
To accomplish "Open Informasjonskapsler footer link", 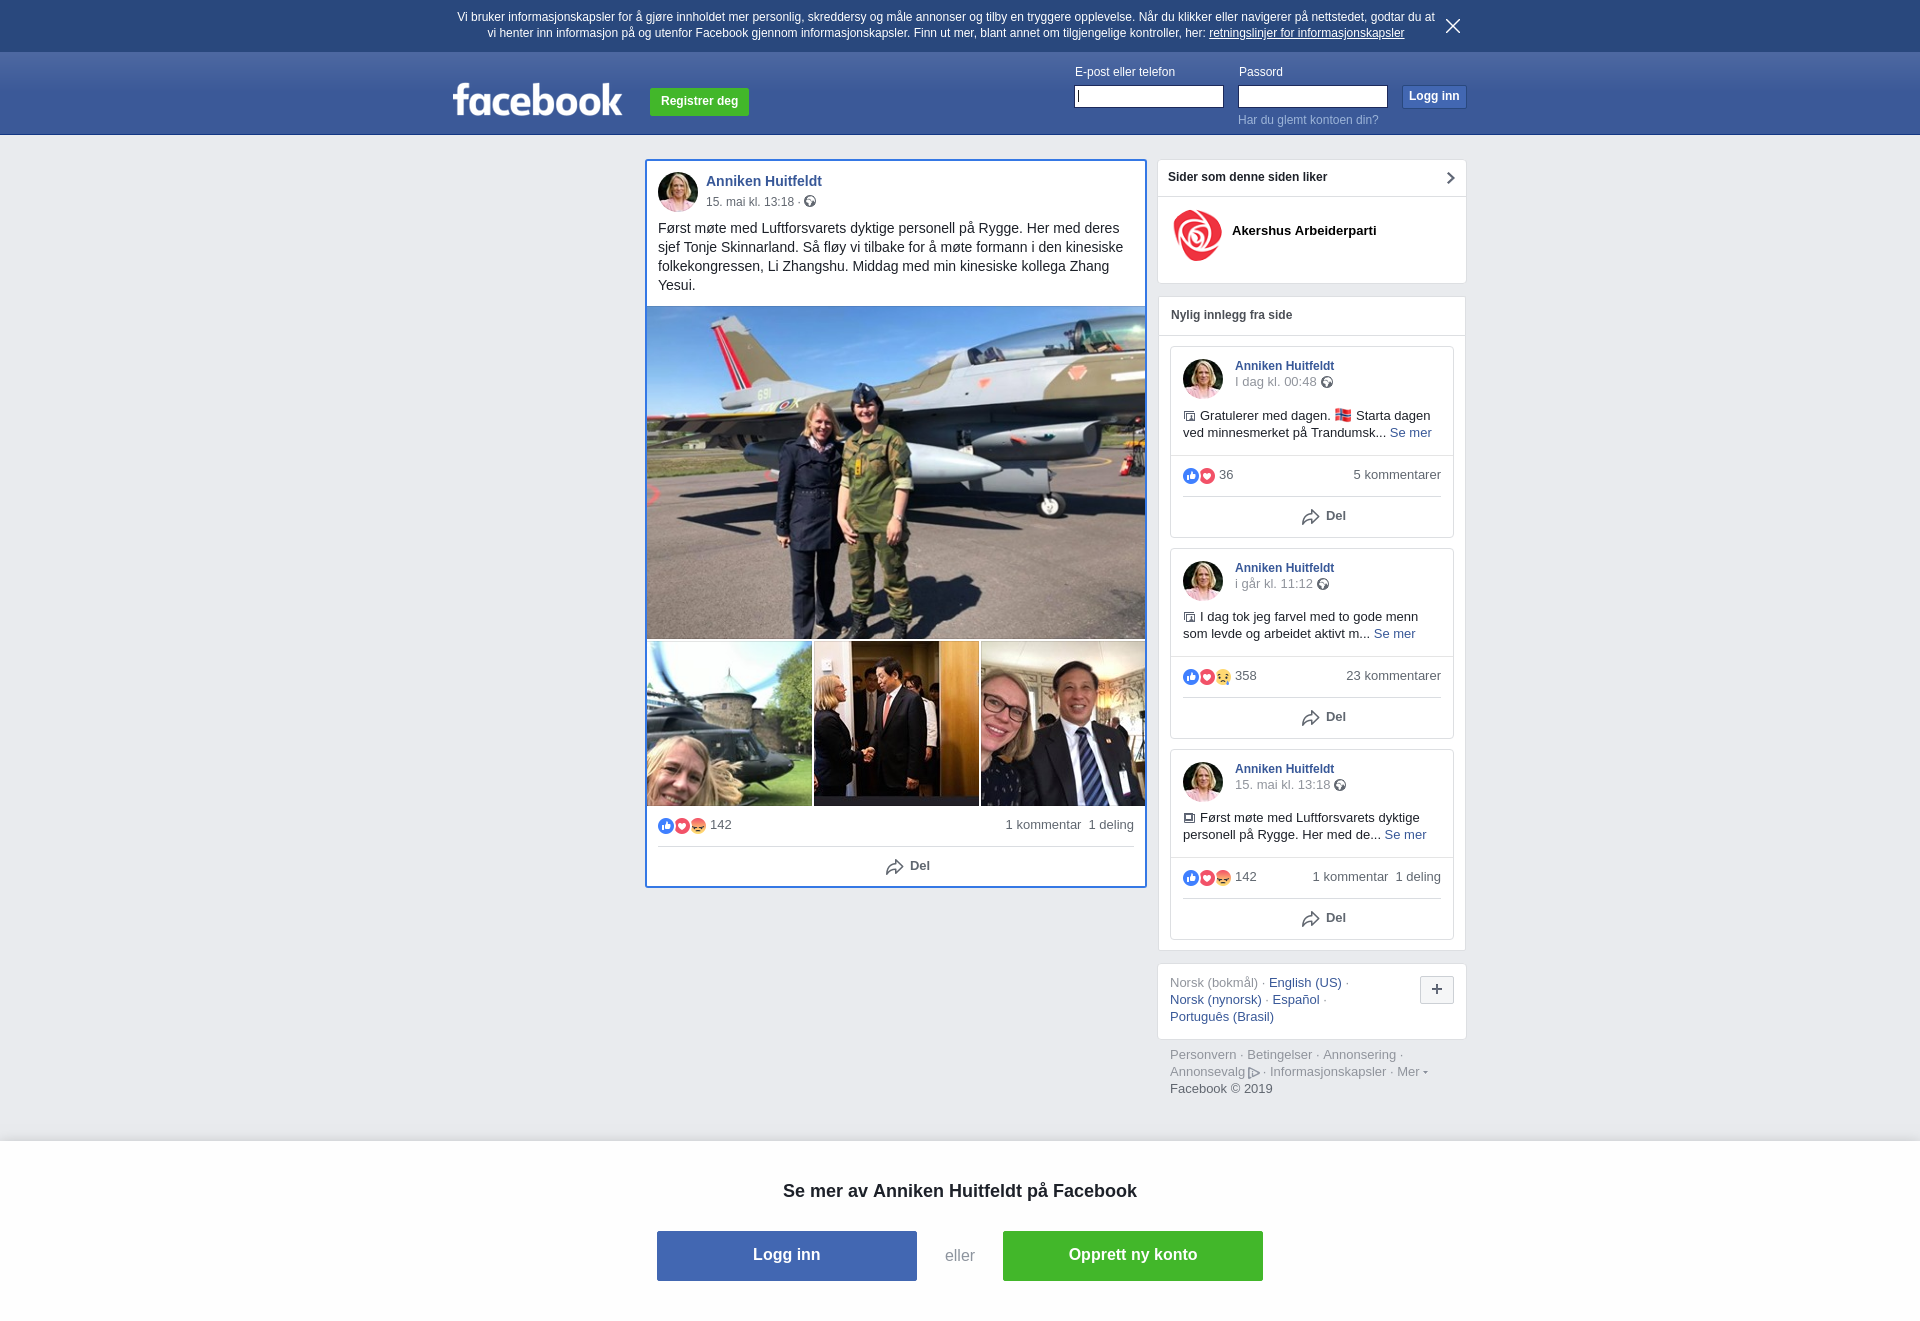I will tap(1328, 1072).
